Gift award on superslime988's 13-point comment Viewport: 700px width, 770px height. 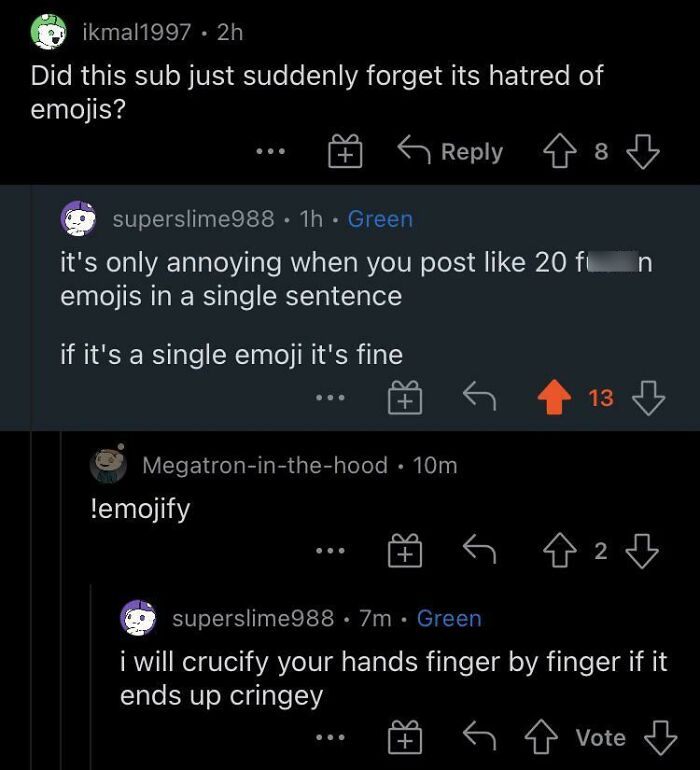coord(404,399)
